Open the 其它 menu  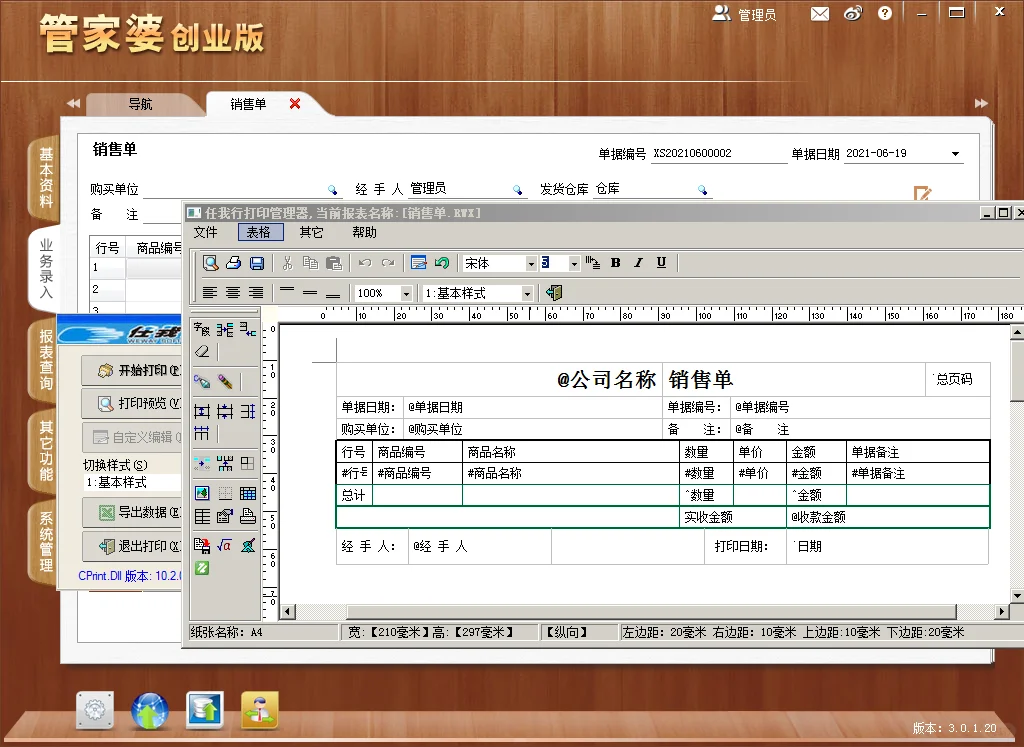(312, 232)
